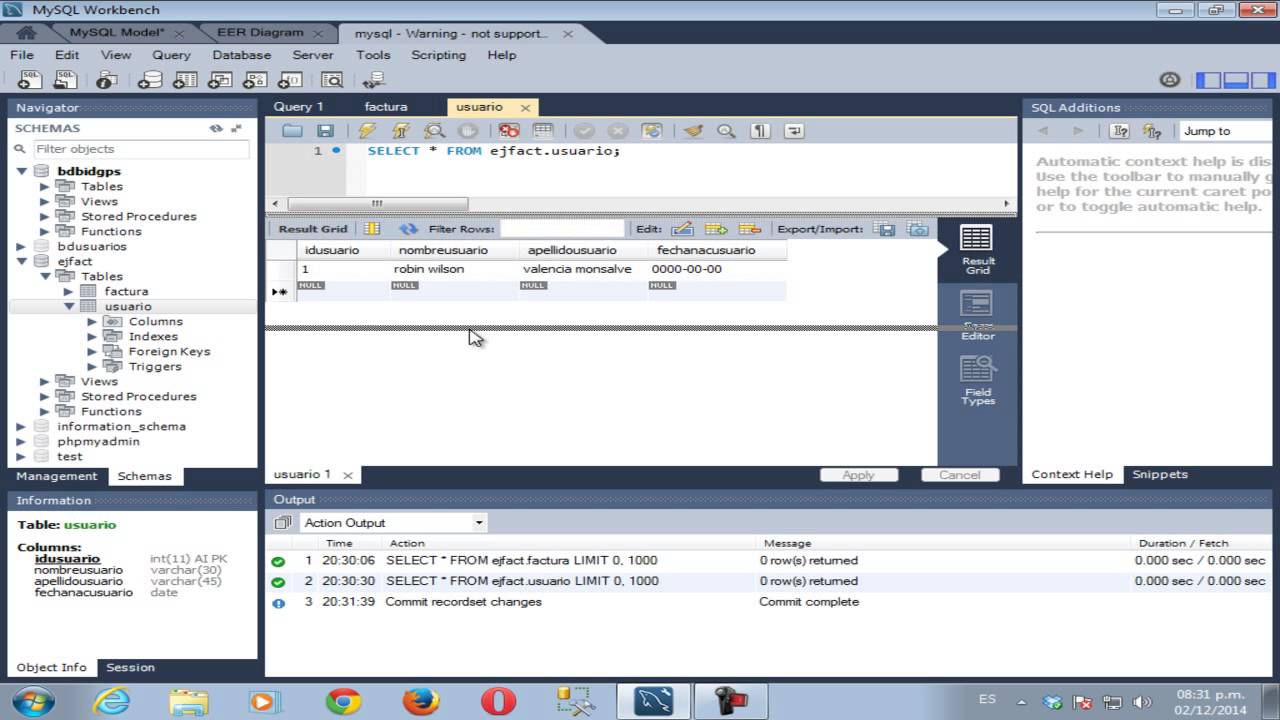This screenshot has width=1280, height=720.
Task: Open the object inspector from main toolbar
Action: coord(107,80)
